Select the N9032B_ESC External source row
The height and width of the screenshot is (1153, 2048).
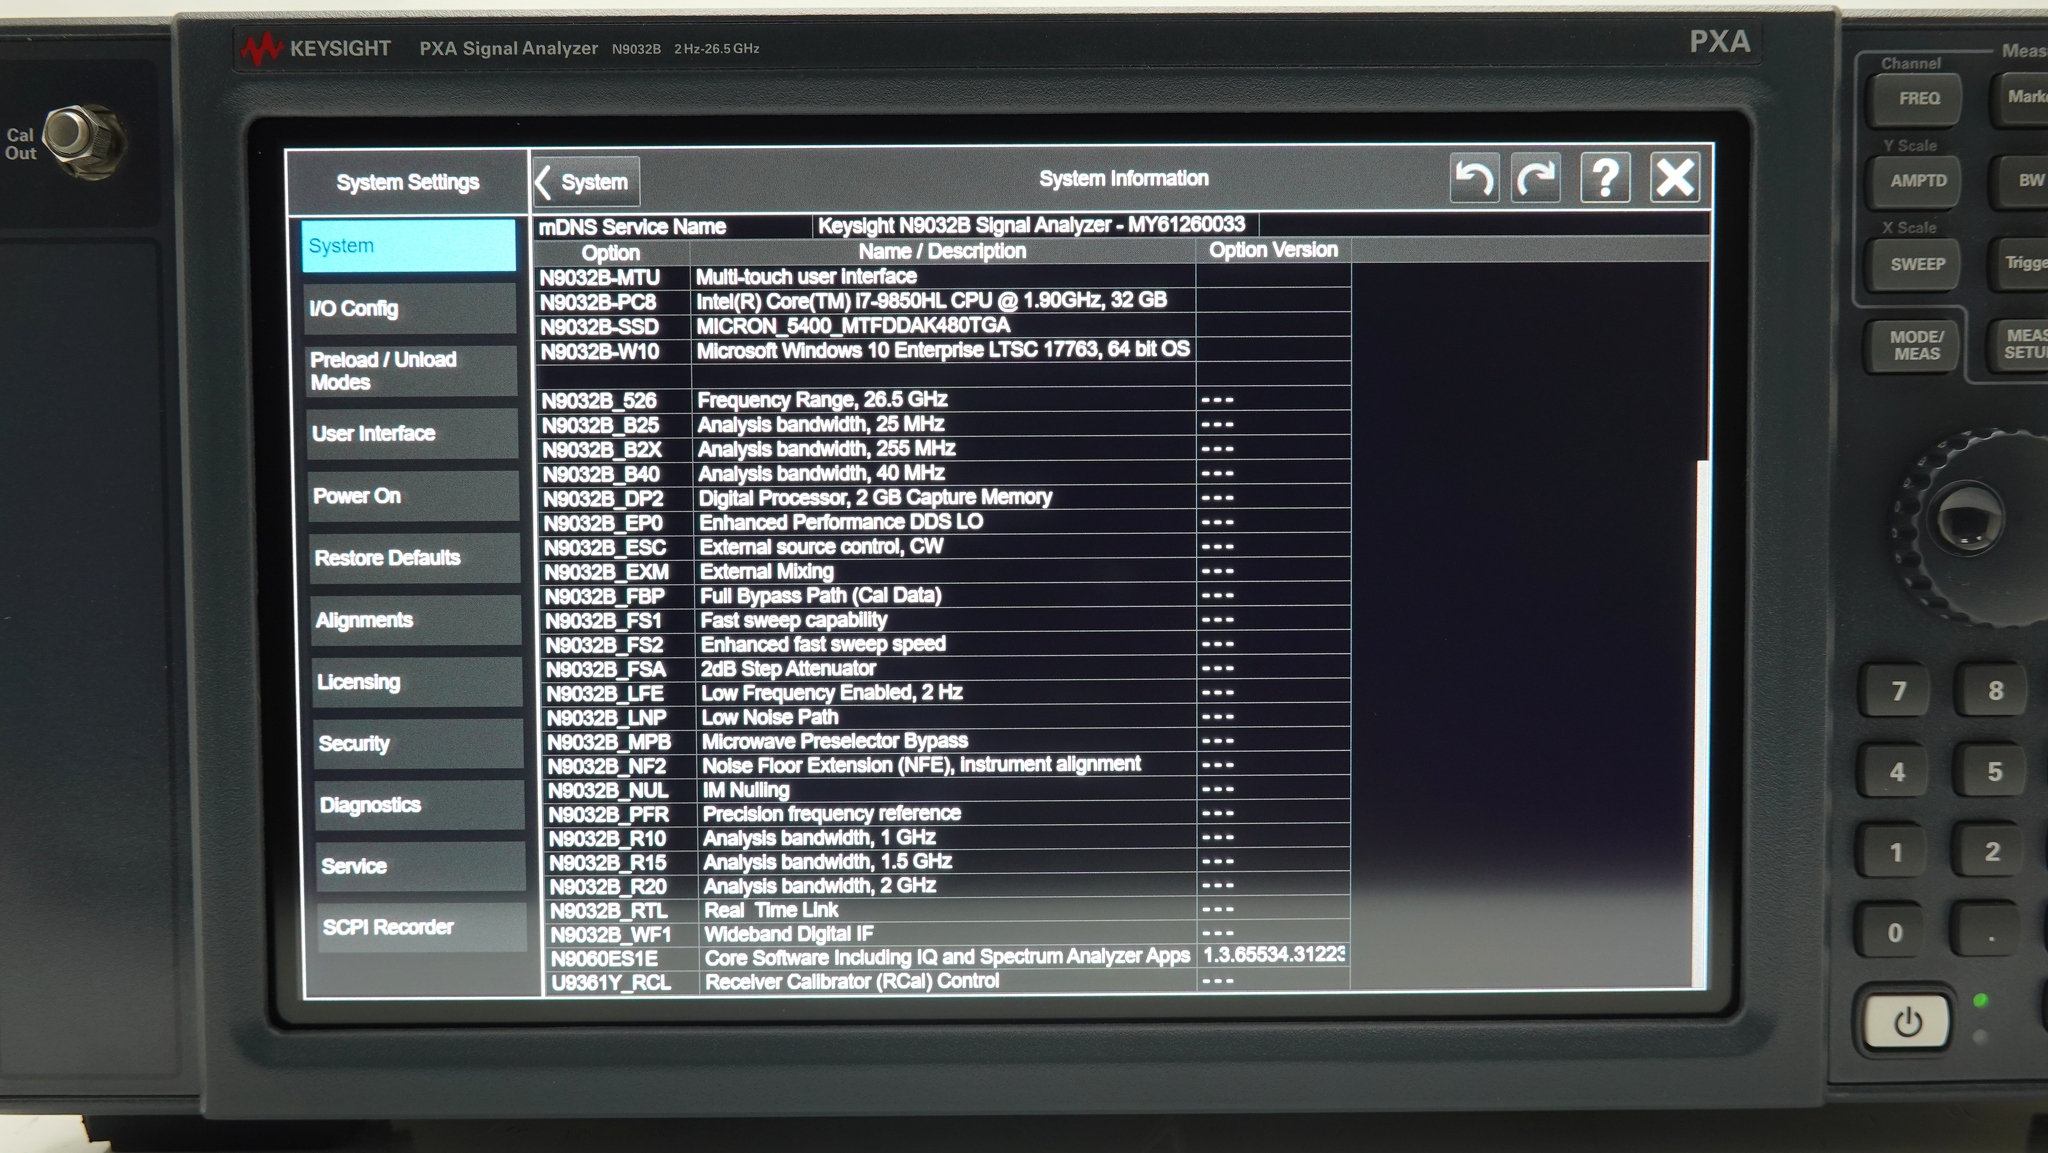pyautogui.click(x=946, y=546)
